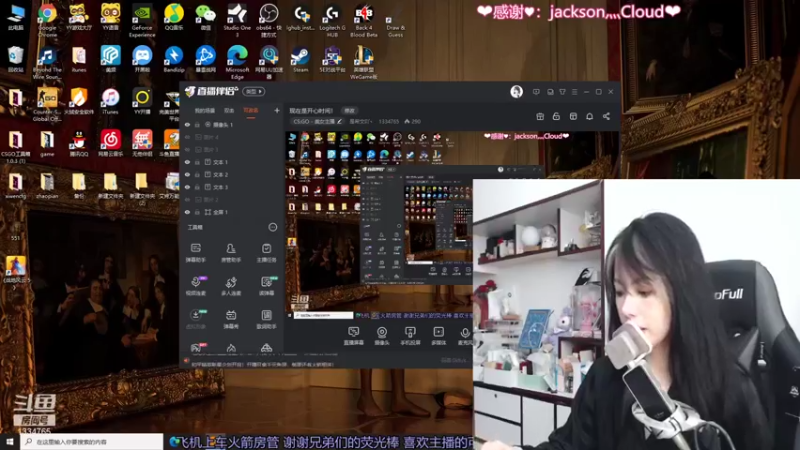
Task: Open the iTunes desktop shortcut
Action: click(x=110, y=101)
